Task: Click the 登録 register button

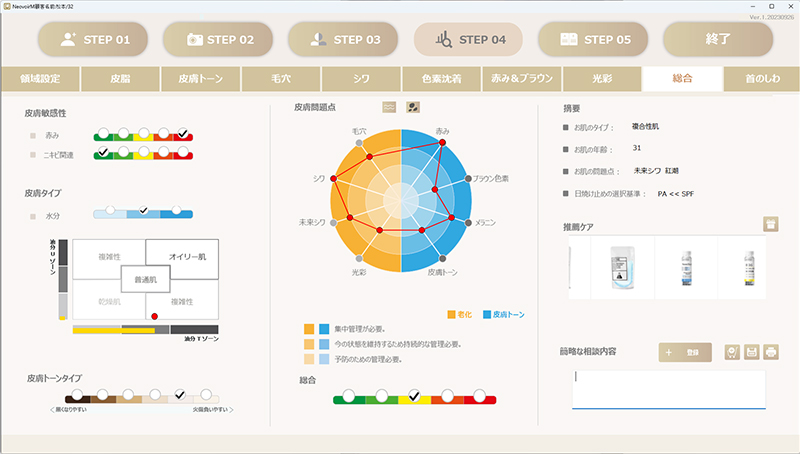Action: (x=686, y=352)
